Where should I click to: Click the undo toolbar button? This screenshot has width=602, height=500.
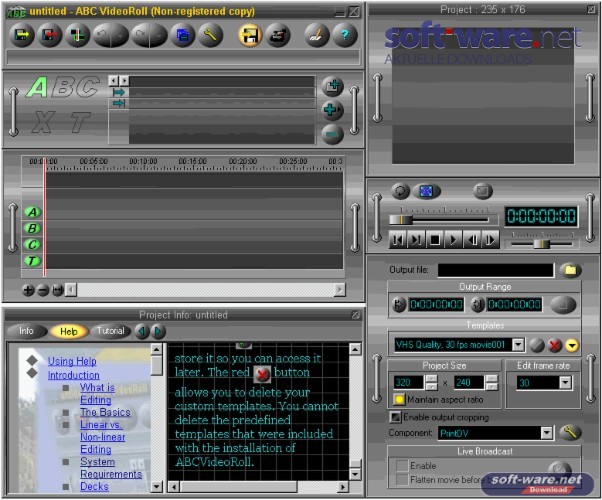(x=102, y=35)
